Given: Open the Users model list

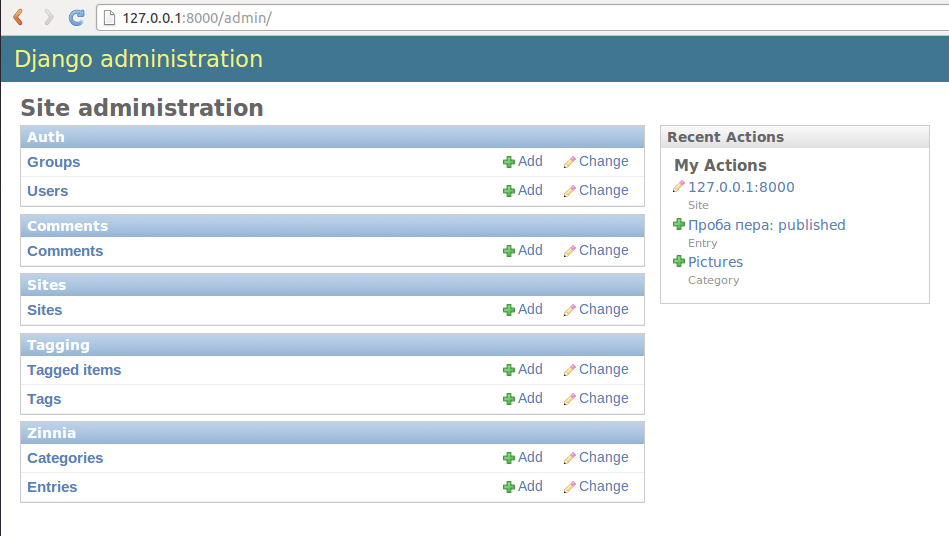Looking at the screenshot, I should pyautogui.click(x=47, y=191).
